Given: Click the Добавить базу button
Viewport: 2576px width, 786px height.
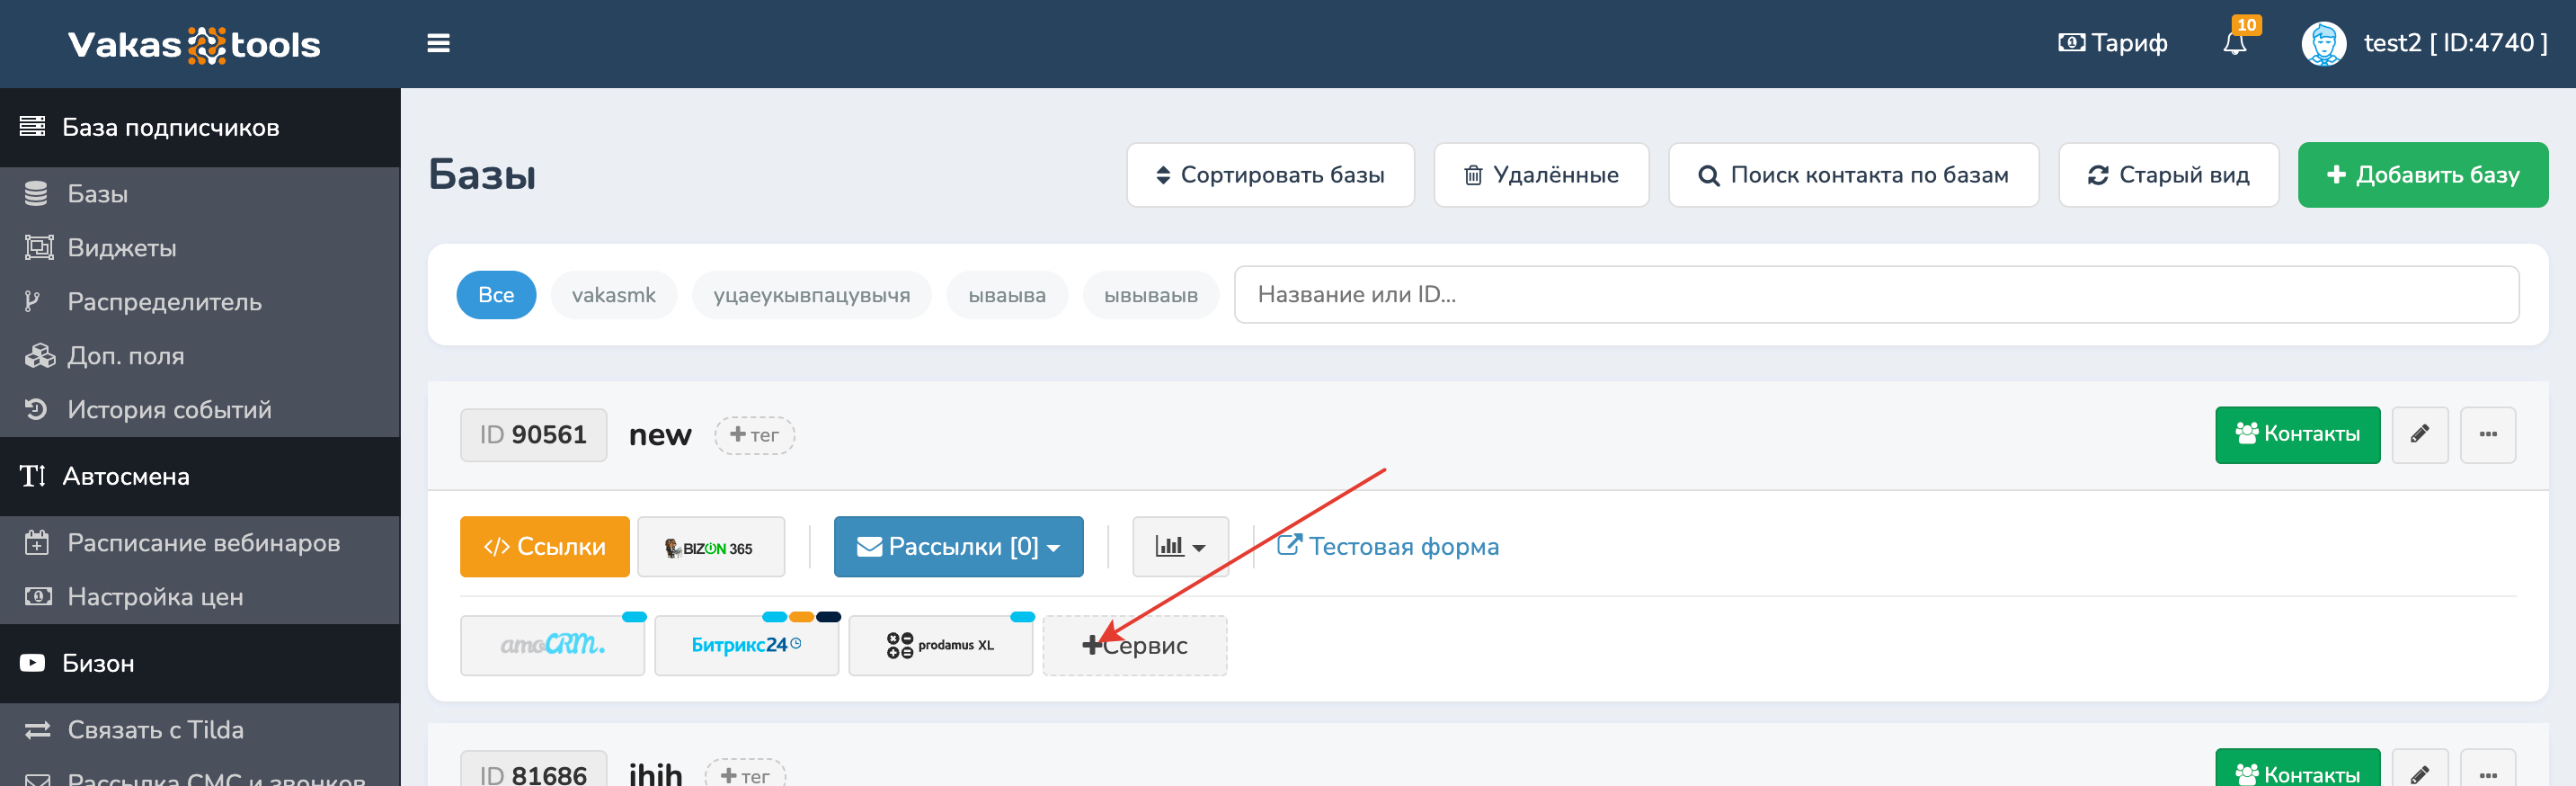Looking at the screenshot, I should (2422, 175).
